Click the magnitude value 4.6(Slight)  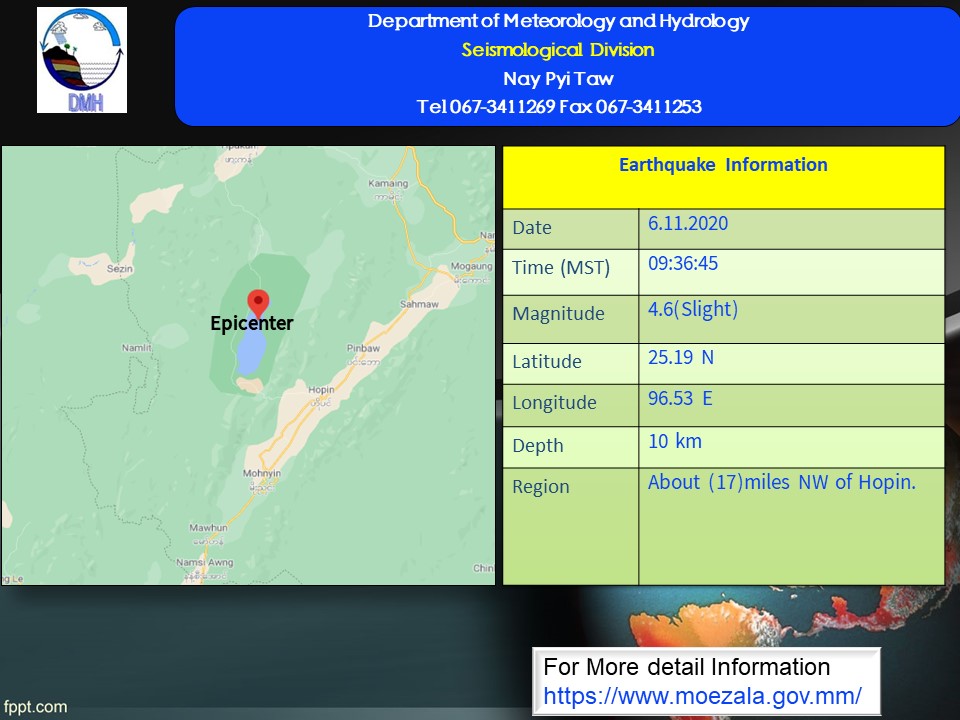coord(692,310)
